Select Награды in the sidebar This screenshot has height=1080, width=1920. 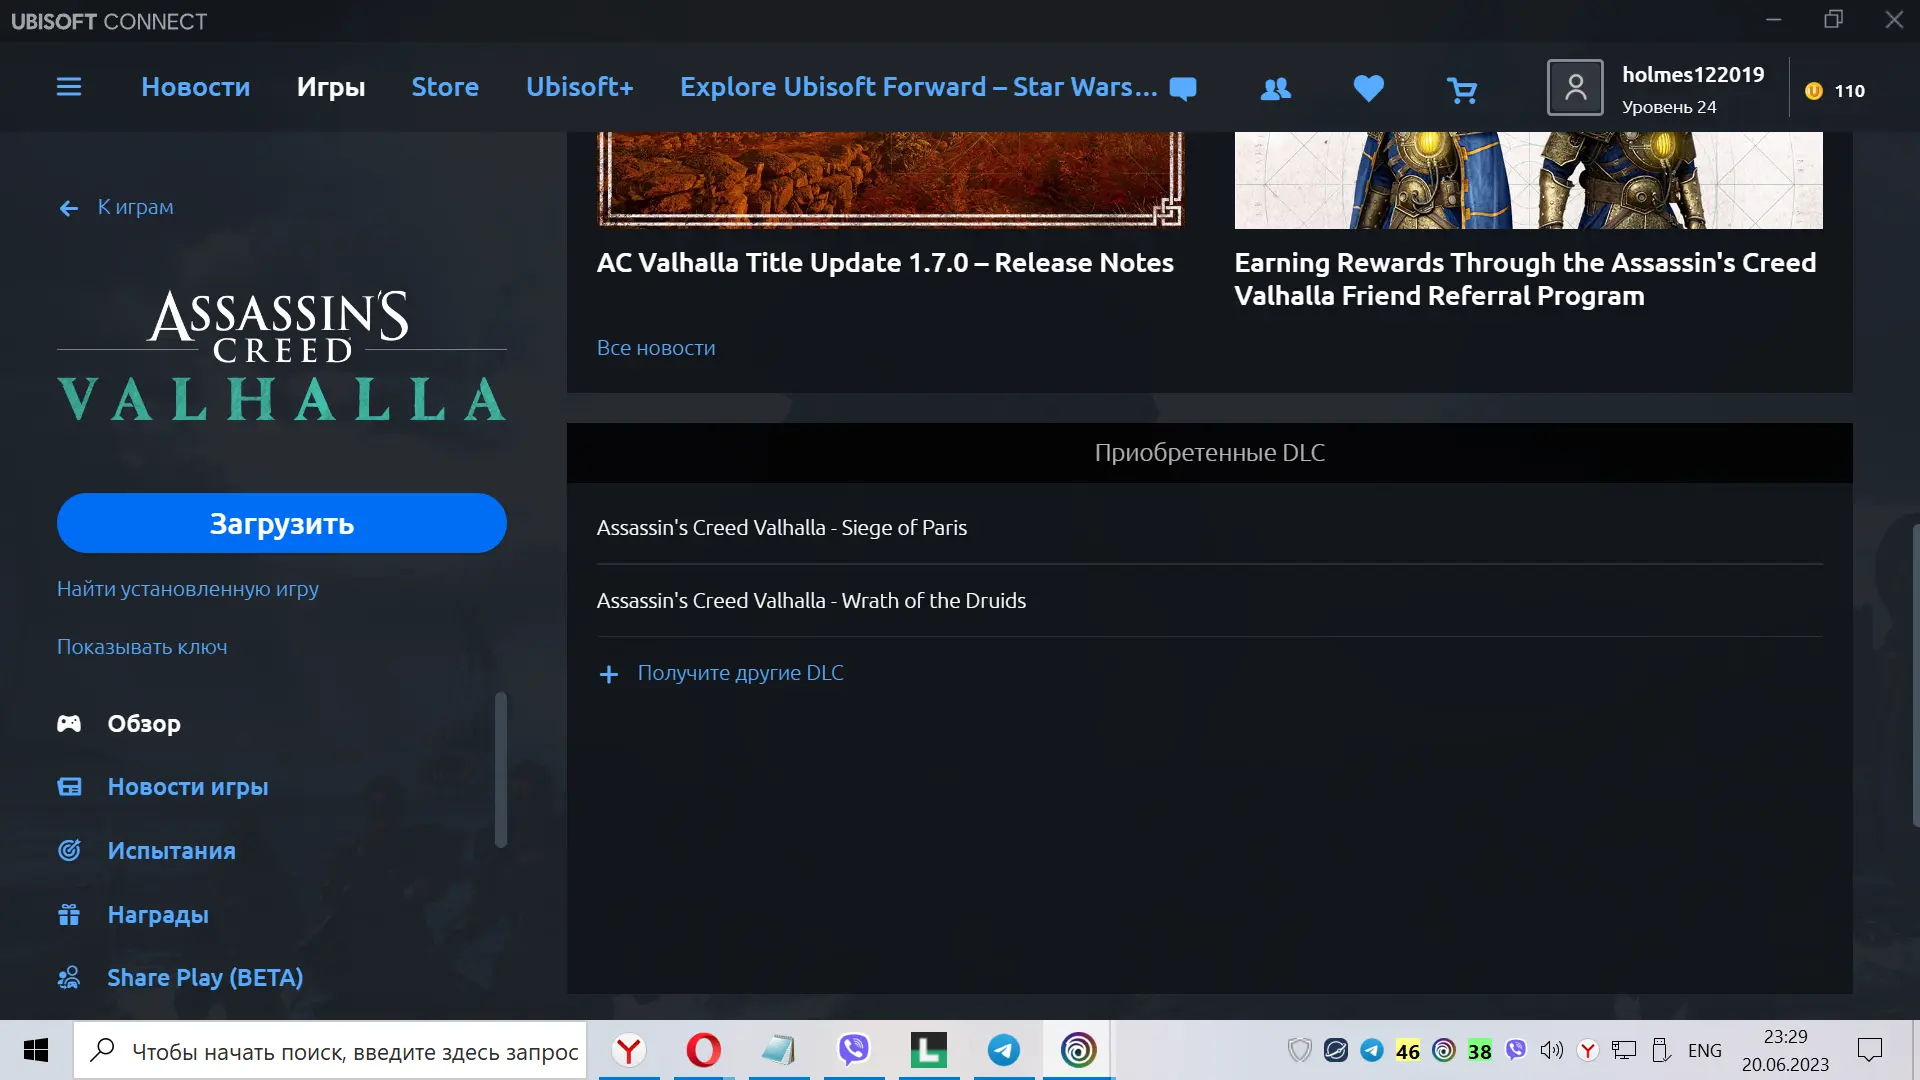click(158, 914)
